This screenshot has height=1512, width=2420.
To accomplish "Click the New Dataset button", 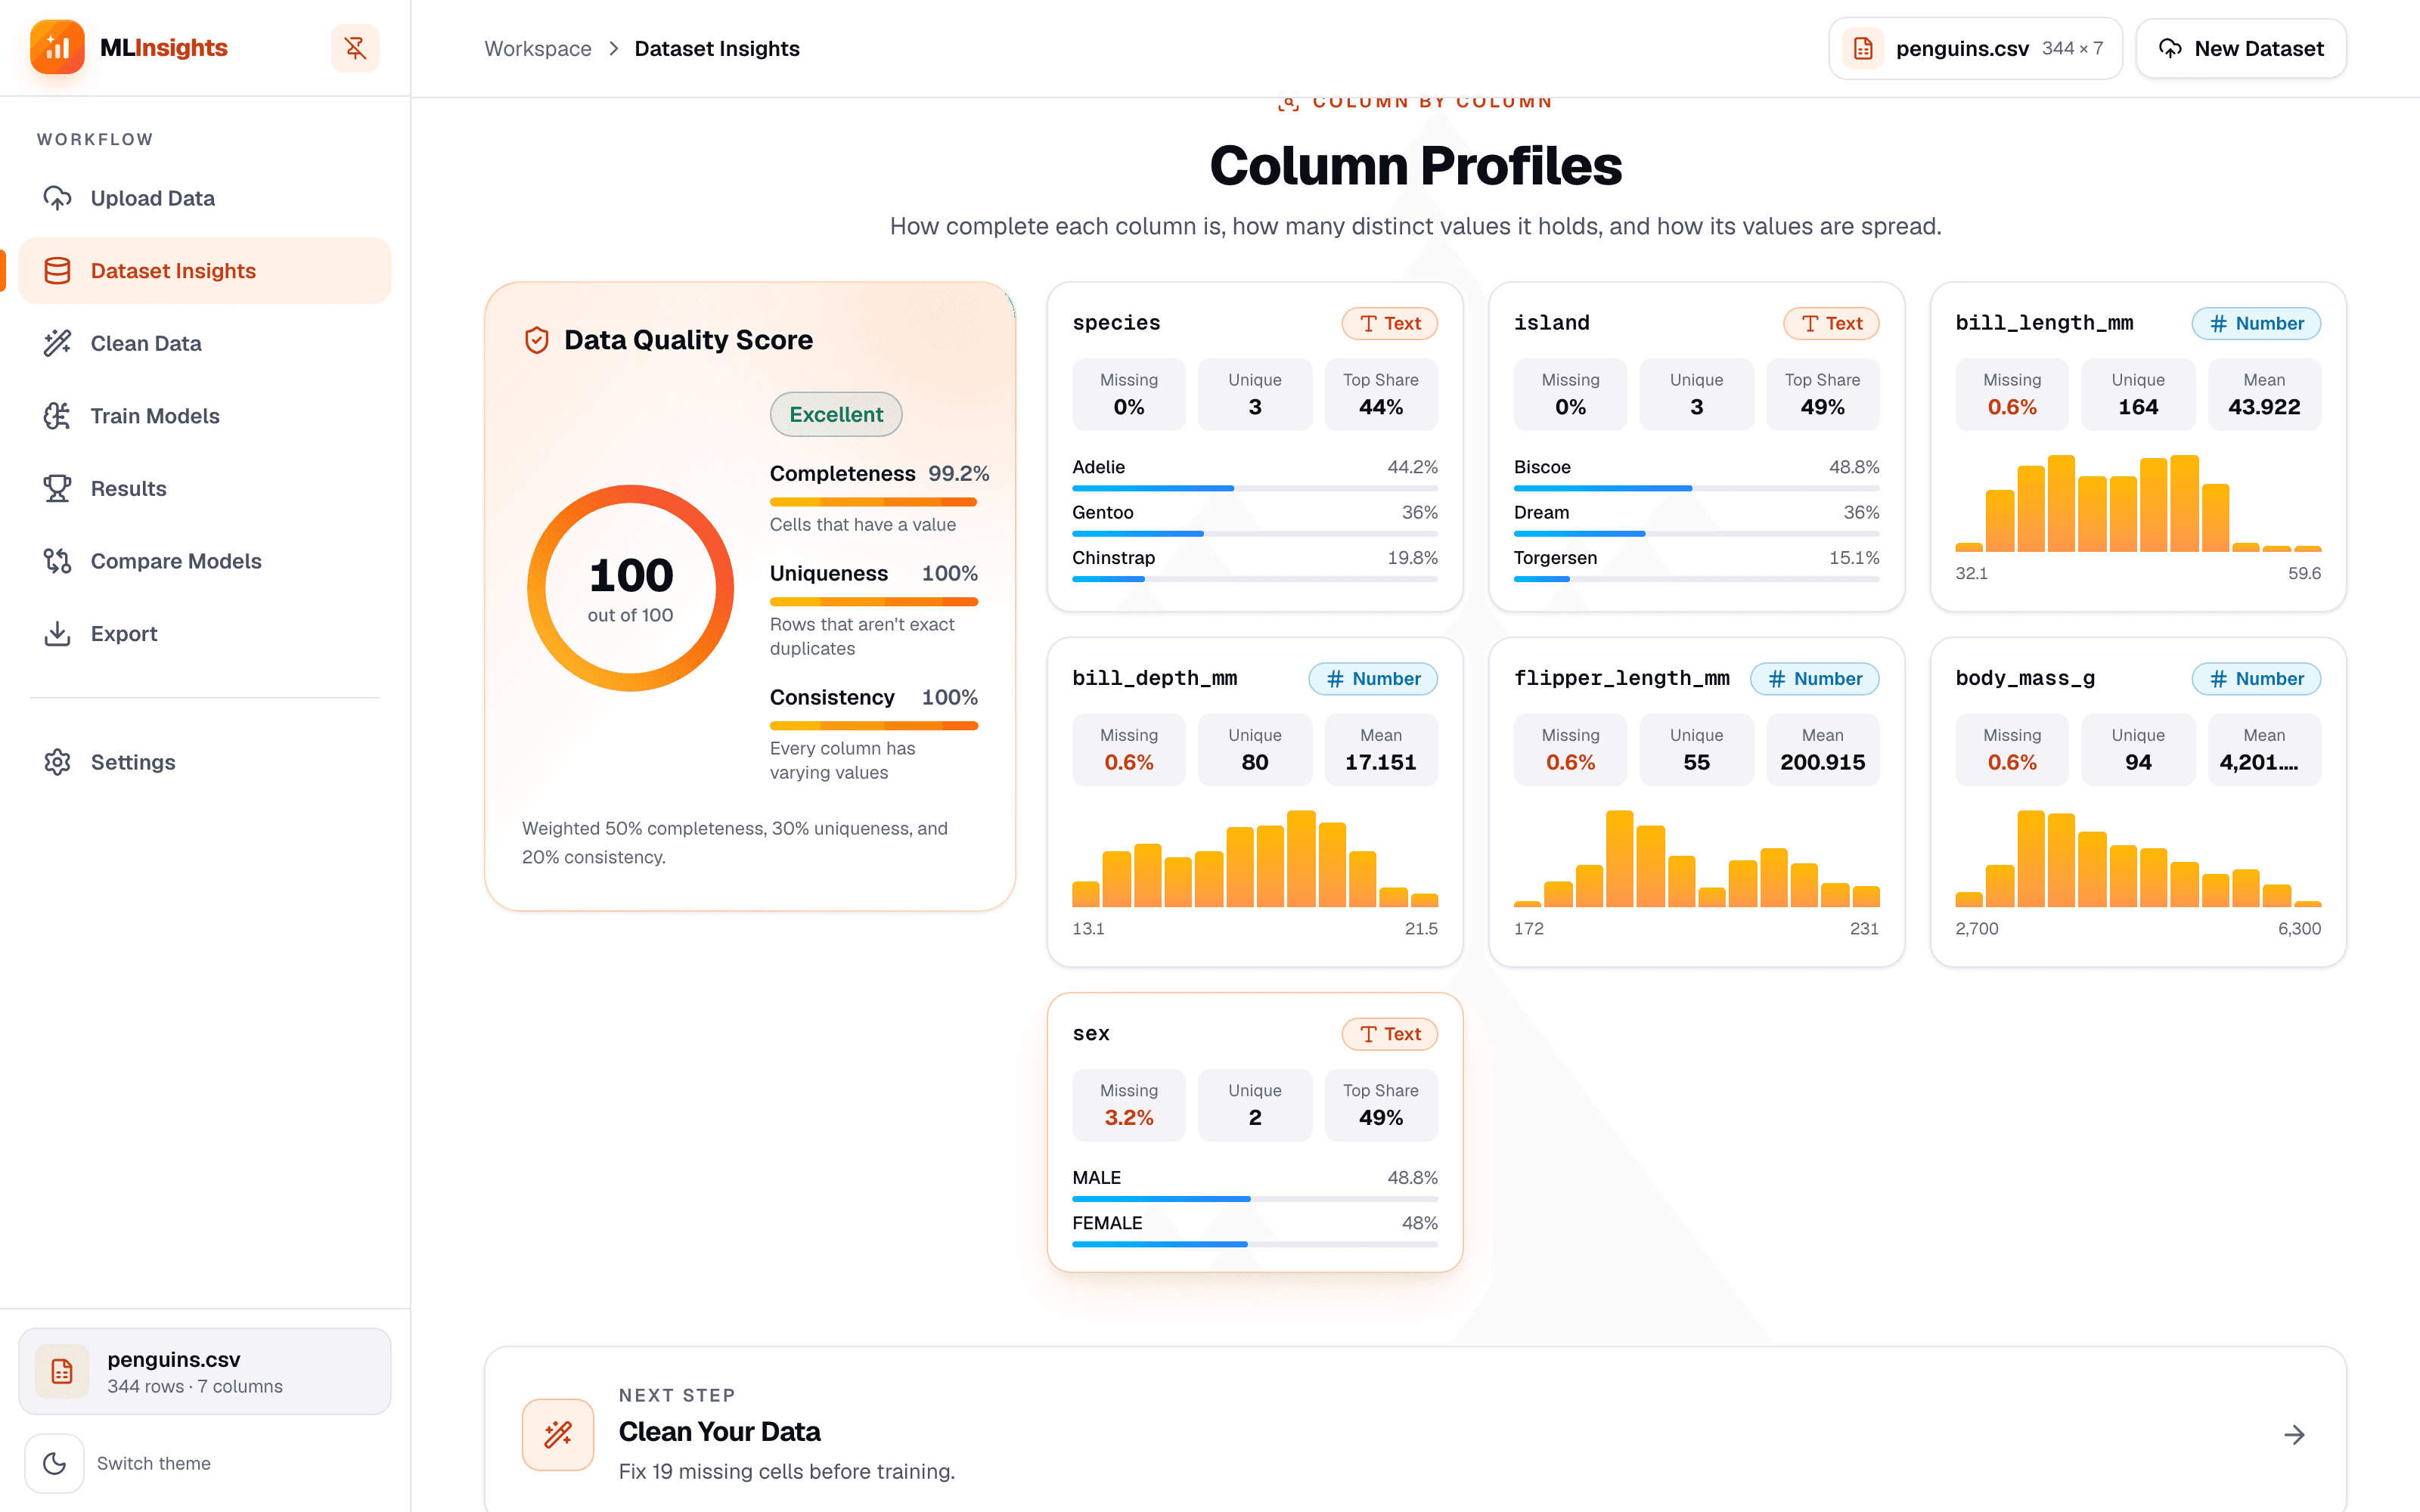I will tap(2241, 48).
